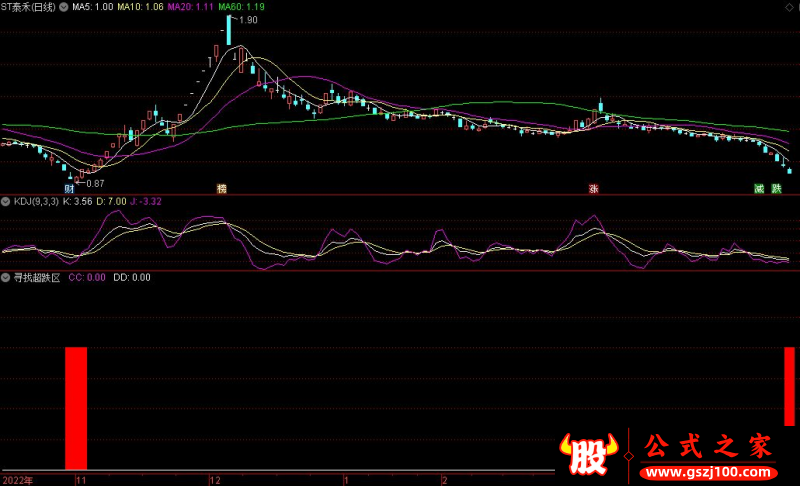Click the 1.90 high price label
Image resolution: width=800 pixels, height=486 pixels.
[x=247, y=20]
